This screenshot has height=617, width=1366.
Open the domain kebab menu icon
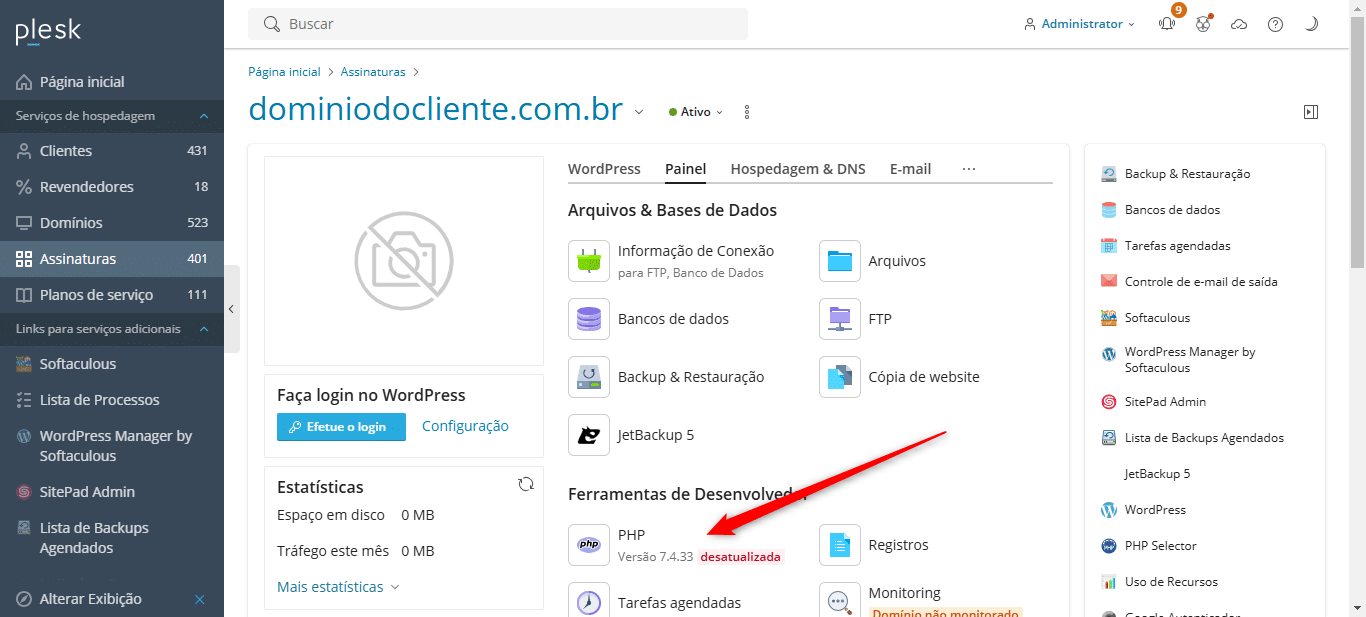click(x=747, y=112)
